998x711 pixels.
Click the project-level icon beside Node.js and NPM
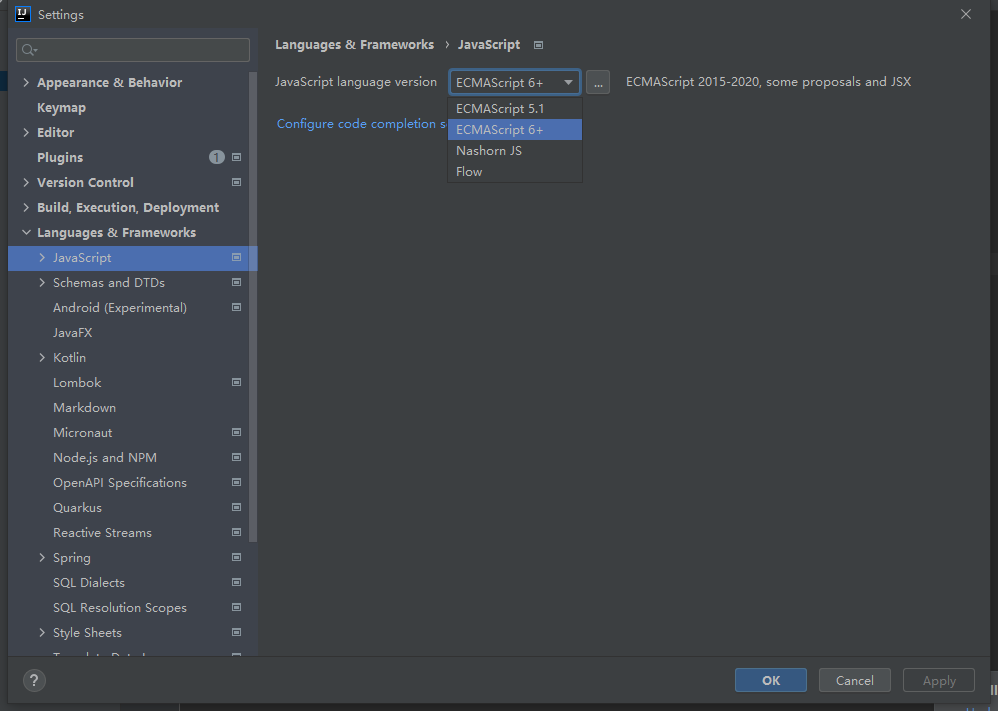coord(236,458)
